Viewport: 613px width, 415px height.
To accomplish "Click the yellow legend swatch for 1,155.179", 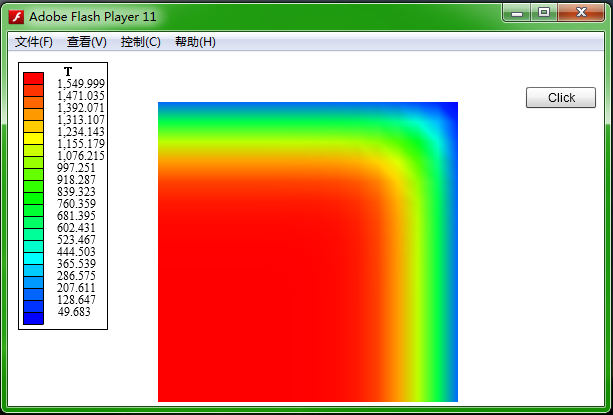I will tap(33, 138).
